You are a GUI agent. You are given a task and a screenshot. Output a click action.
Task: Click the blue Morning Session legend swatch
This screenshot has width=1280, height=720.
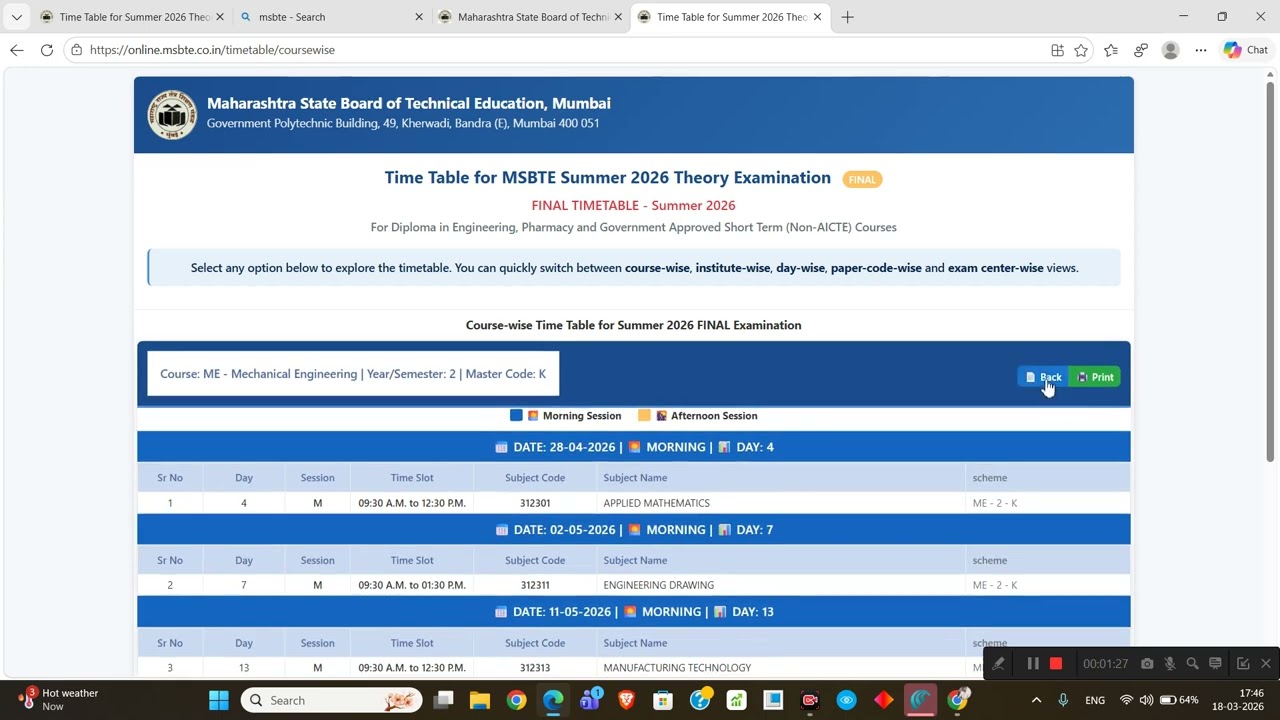tap(516, 415)
